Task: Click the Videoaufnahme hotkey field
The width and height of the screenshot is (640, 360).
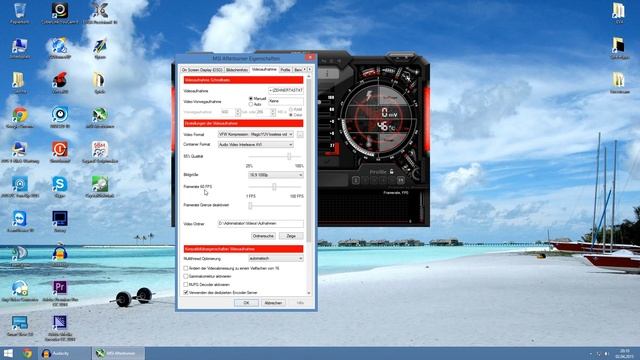Action: pos(286,90)
